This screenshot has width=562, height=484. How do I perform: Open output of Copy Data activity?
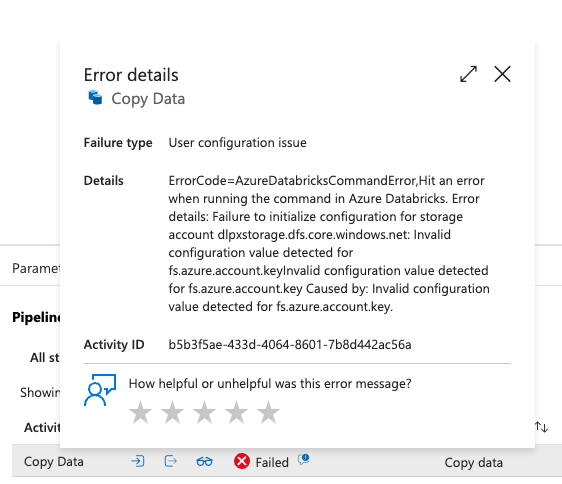click(171, 461)
